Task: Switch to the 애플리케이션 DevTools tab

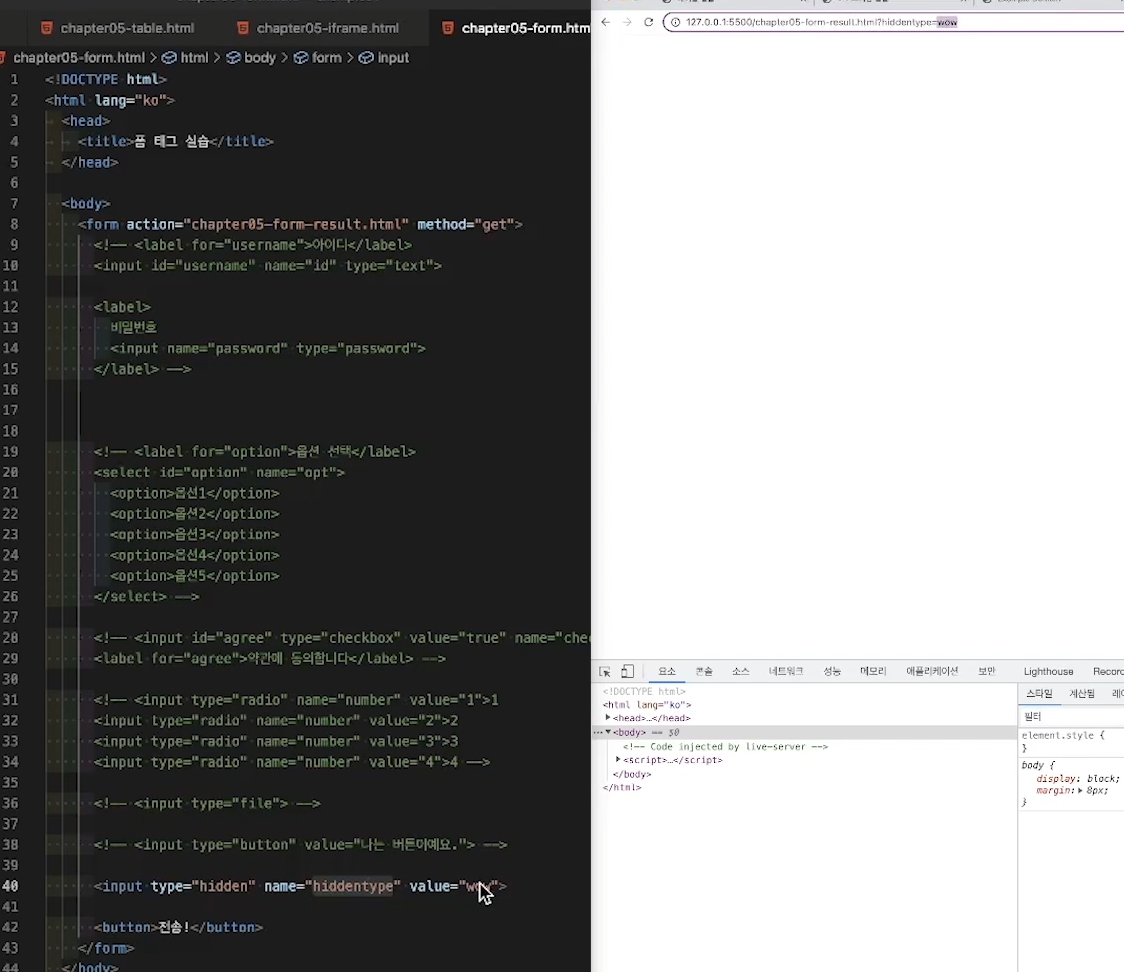Action: coord(932,672)
